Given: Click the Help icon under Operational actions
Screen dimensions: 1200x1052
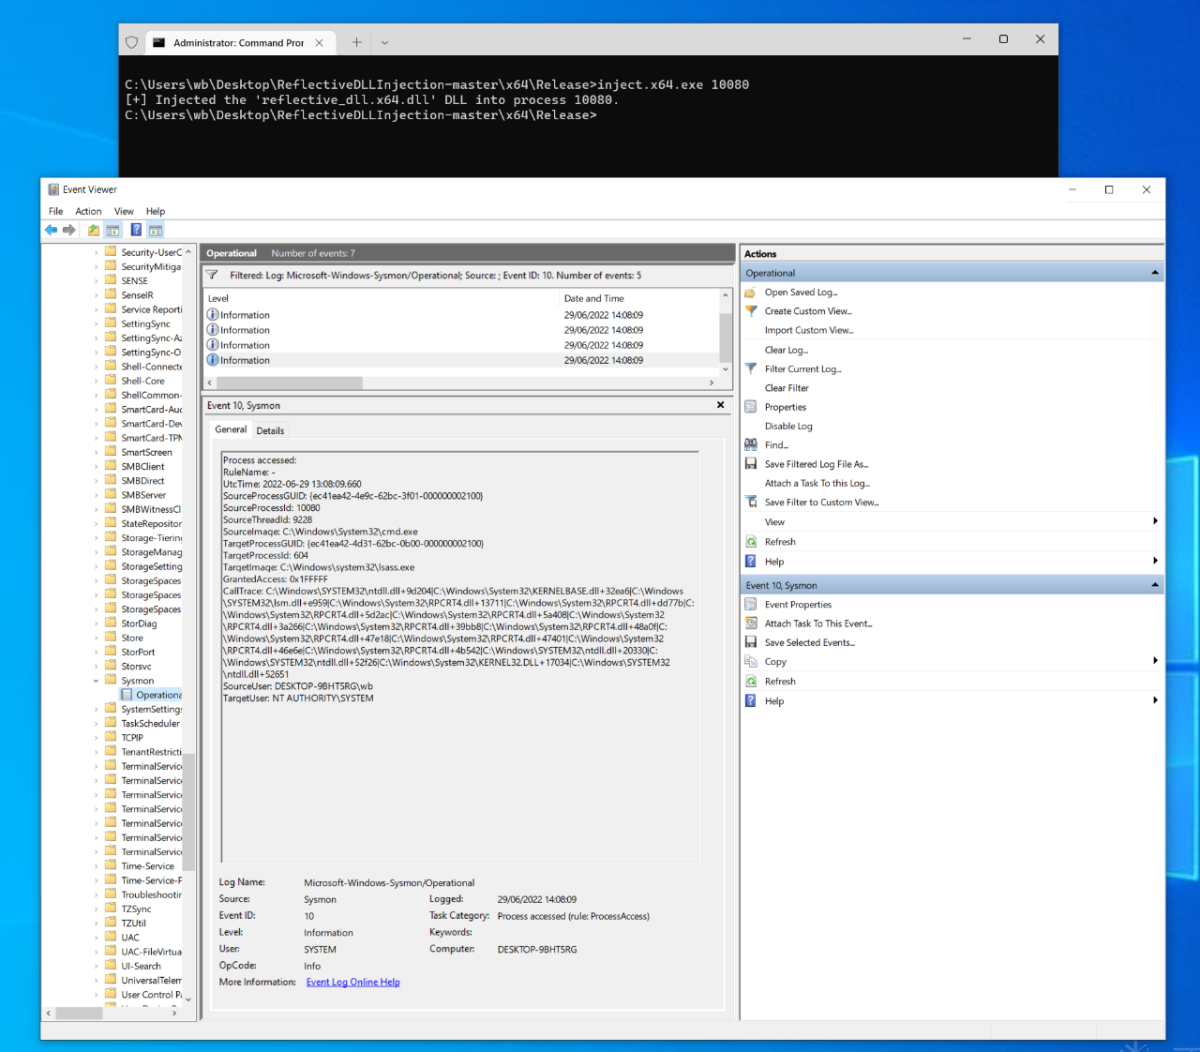Looking at the screenshot, I should [x=751, y=561].
